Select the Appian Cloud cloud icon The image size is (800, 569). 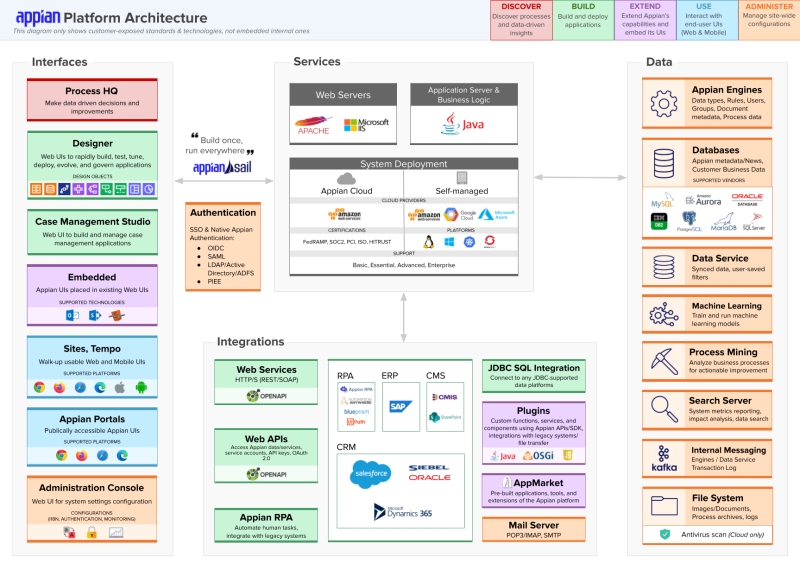click(x=346, y=178)
